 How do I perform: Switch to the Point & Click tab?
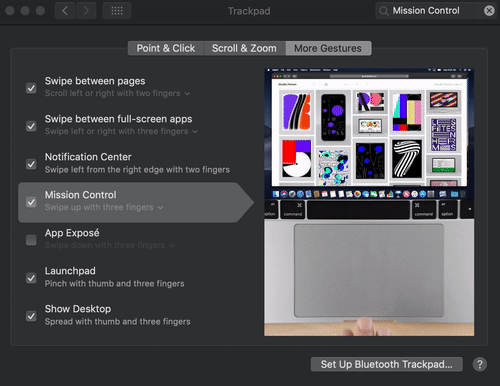tap(166, 48)
